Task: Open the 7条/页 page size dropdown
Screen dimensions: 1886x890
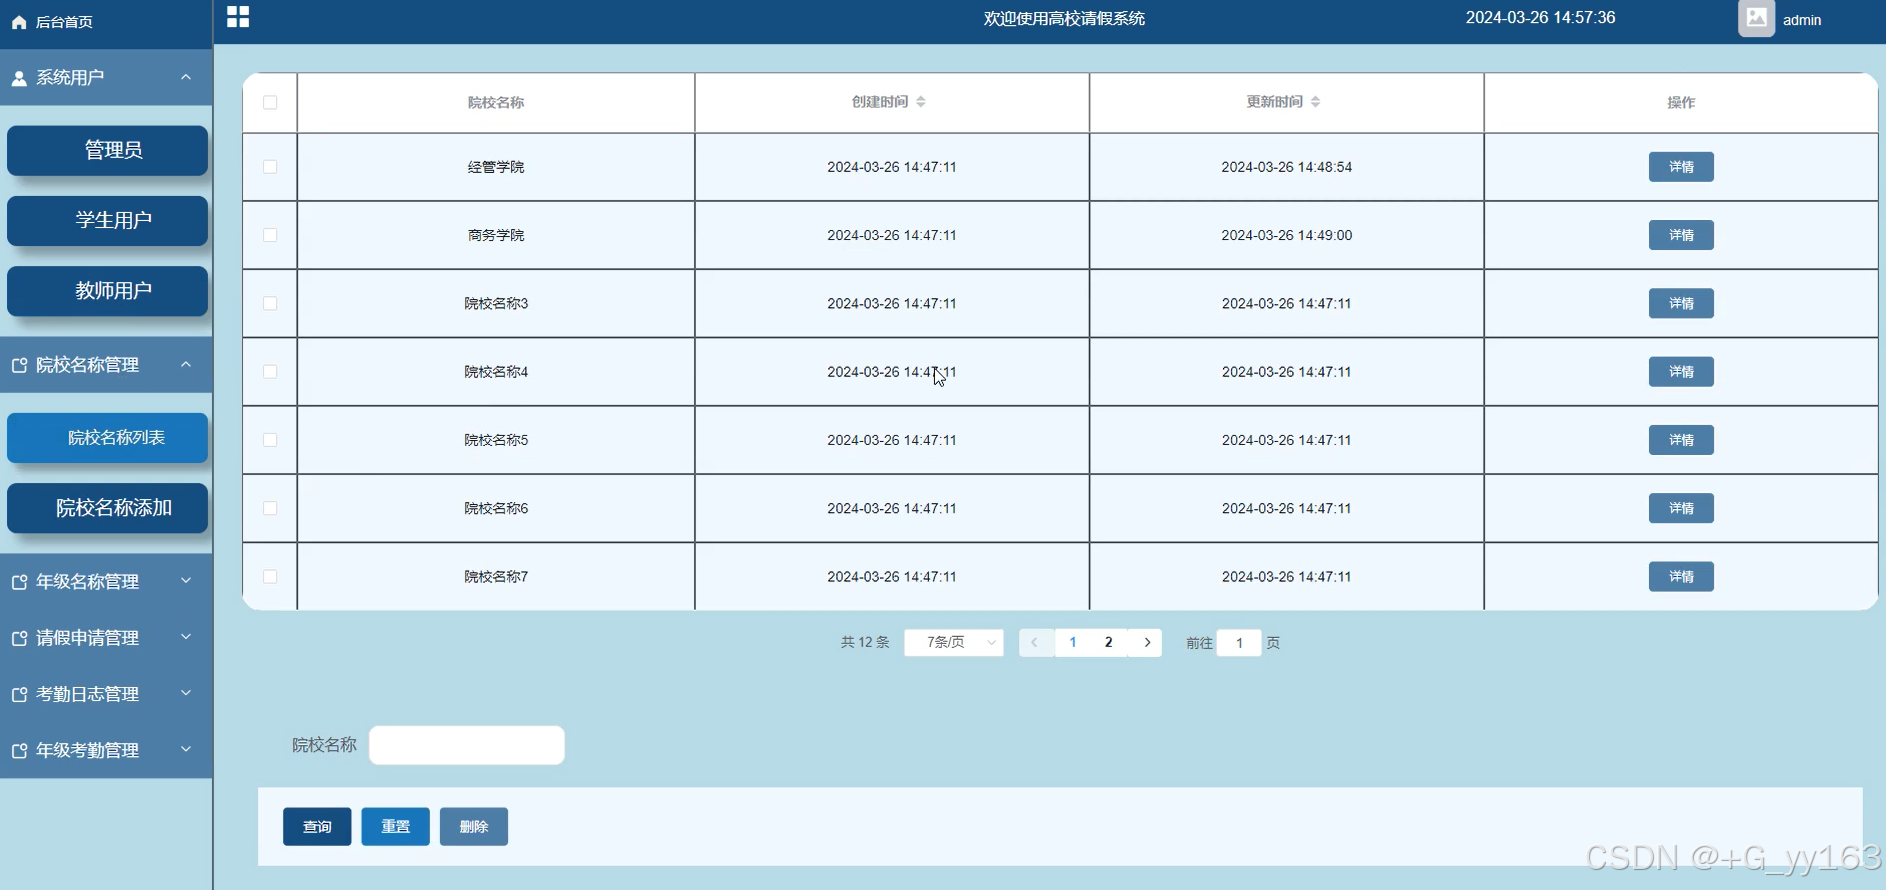Action: [x=954, y=642]
